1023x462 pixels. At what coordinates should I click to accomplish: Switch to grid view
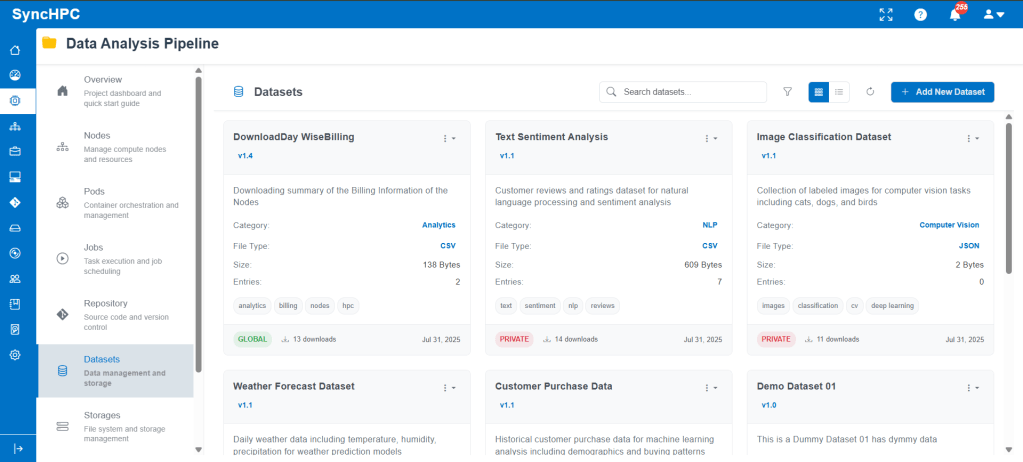coord(819,92)
